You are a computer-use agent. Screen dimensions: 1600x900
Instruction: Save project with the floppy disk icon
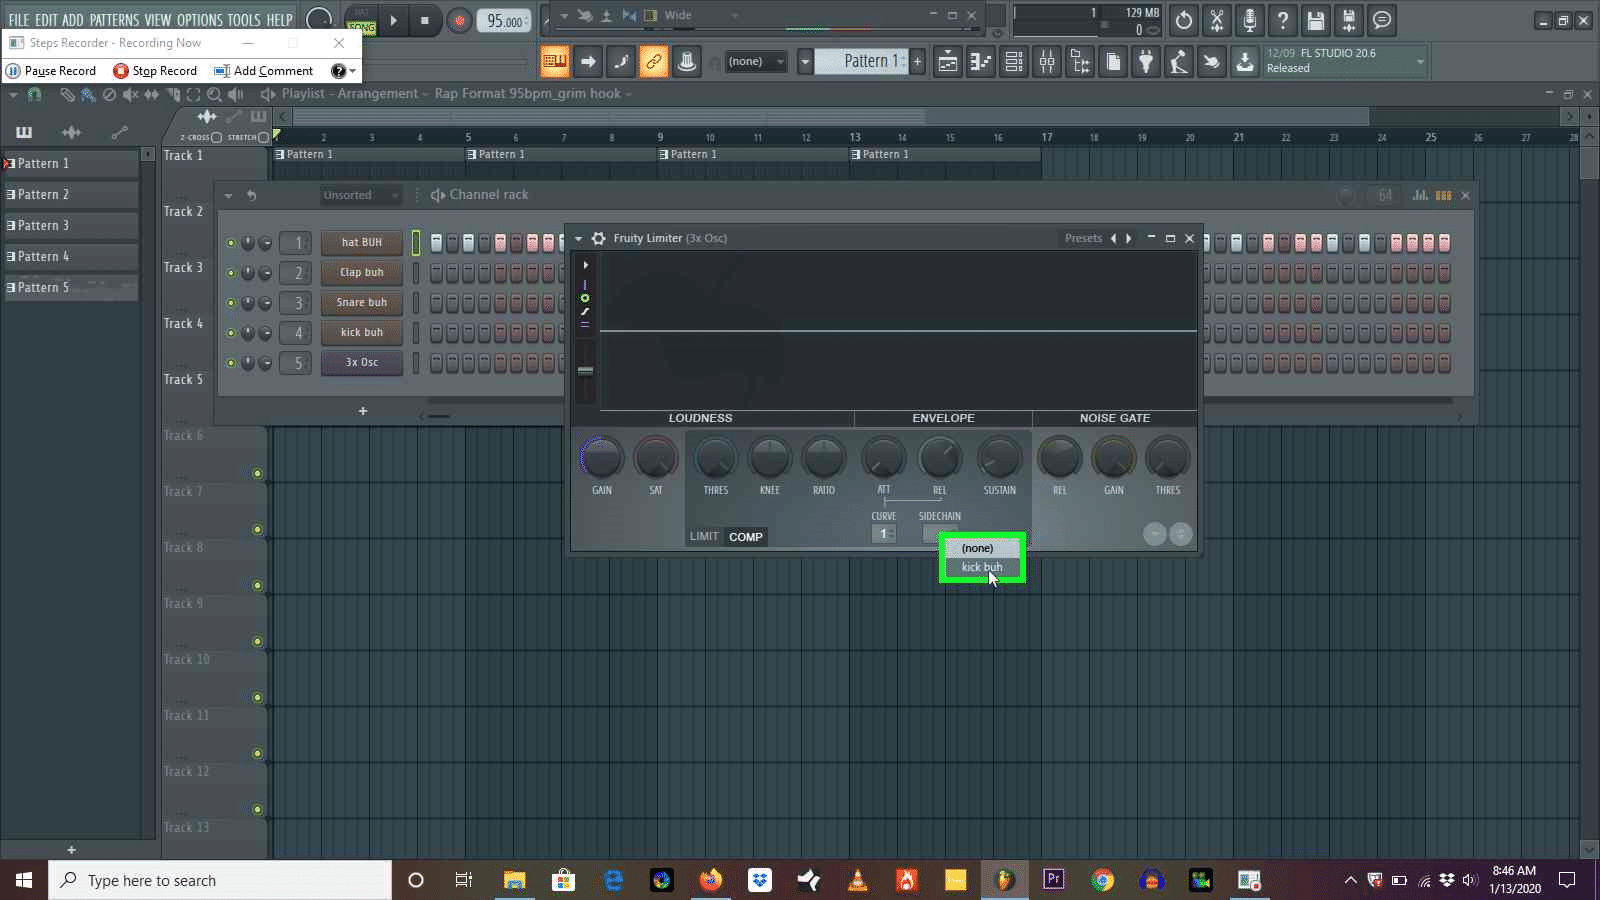pos(1316,20)
